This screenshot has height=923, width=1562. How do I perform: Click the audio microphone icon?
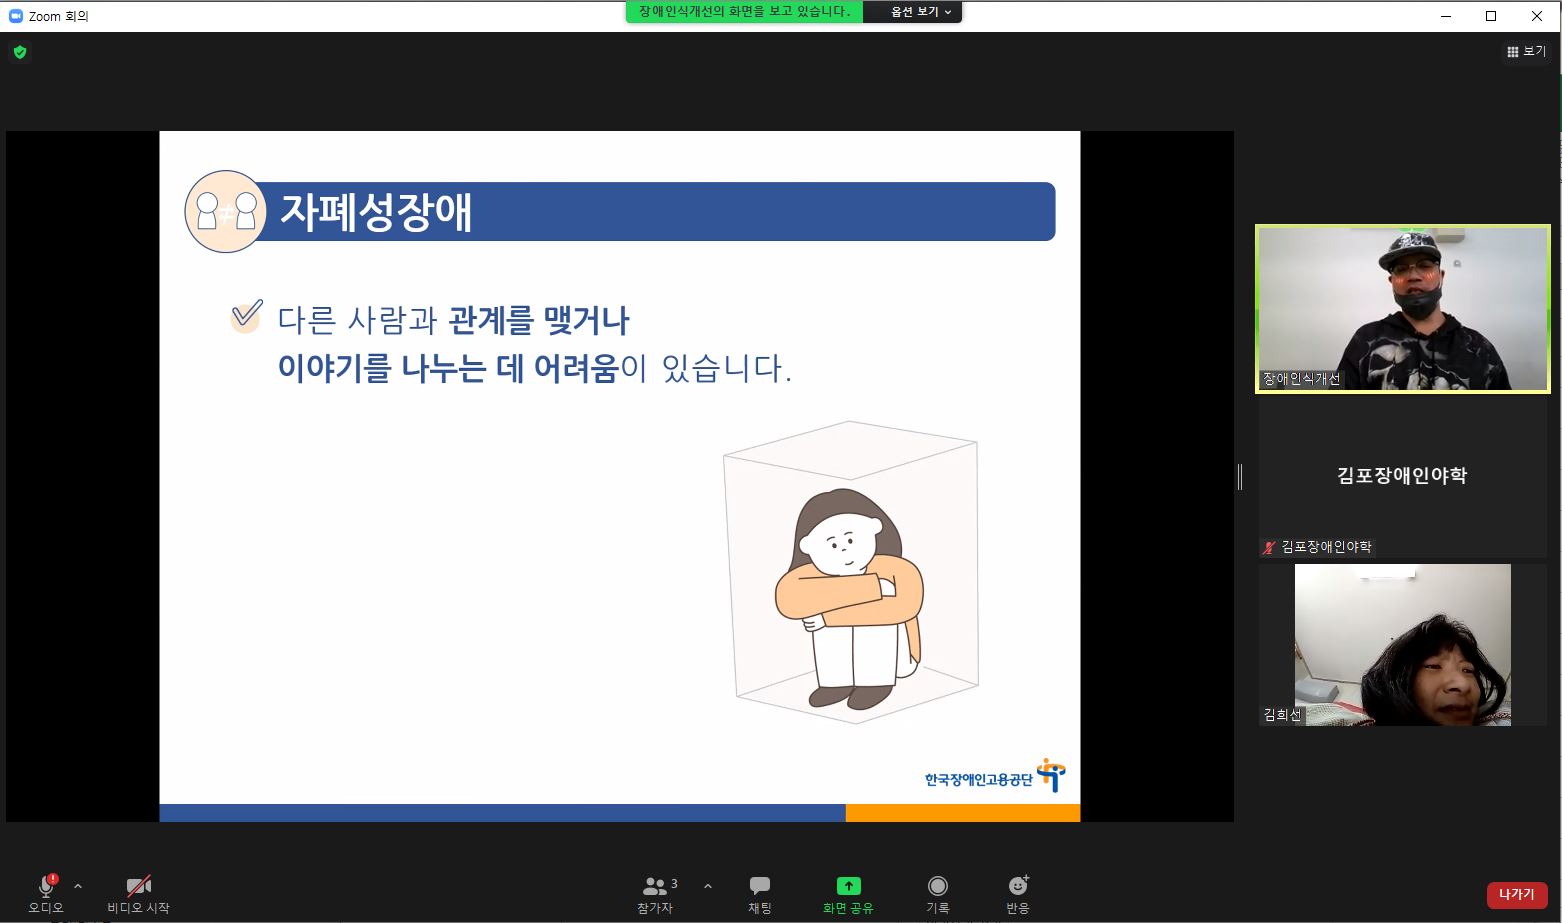pyautogui.click(x=46, y=886)
